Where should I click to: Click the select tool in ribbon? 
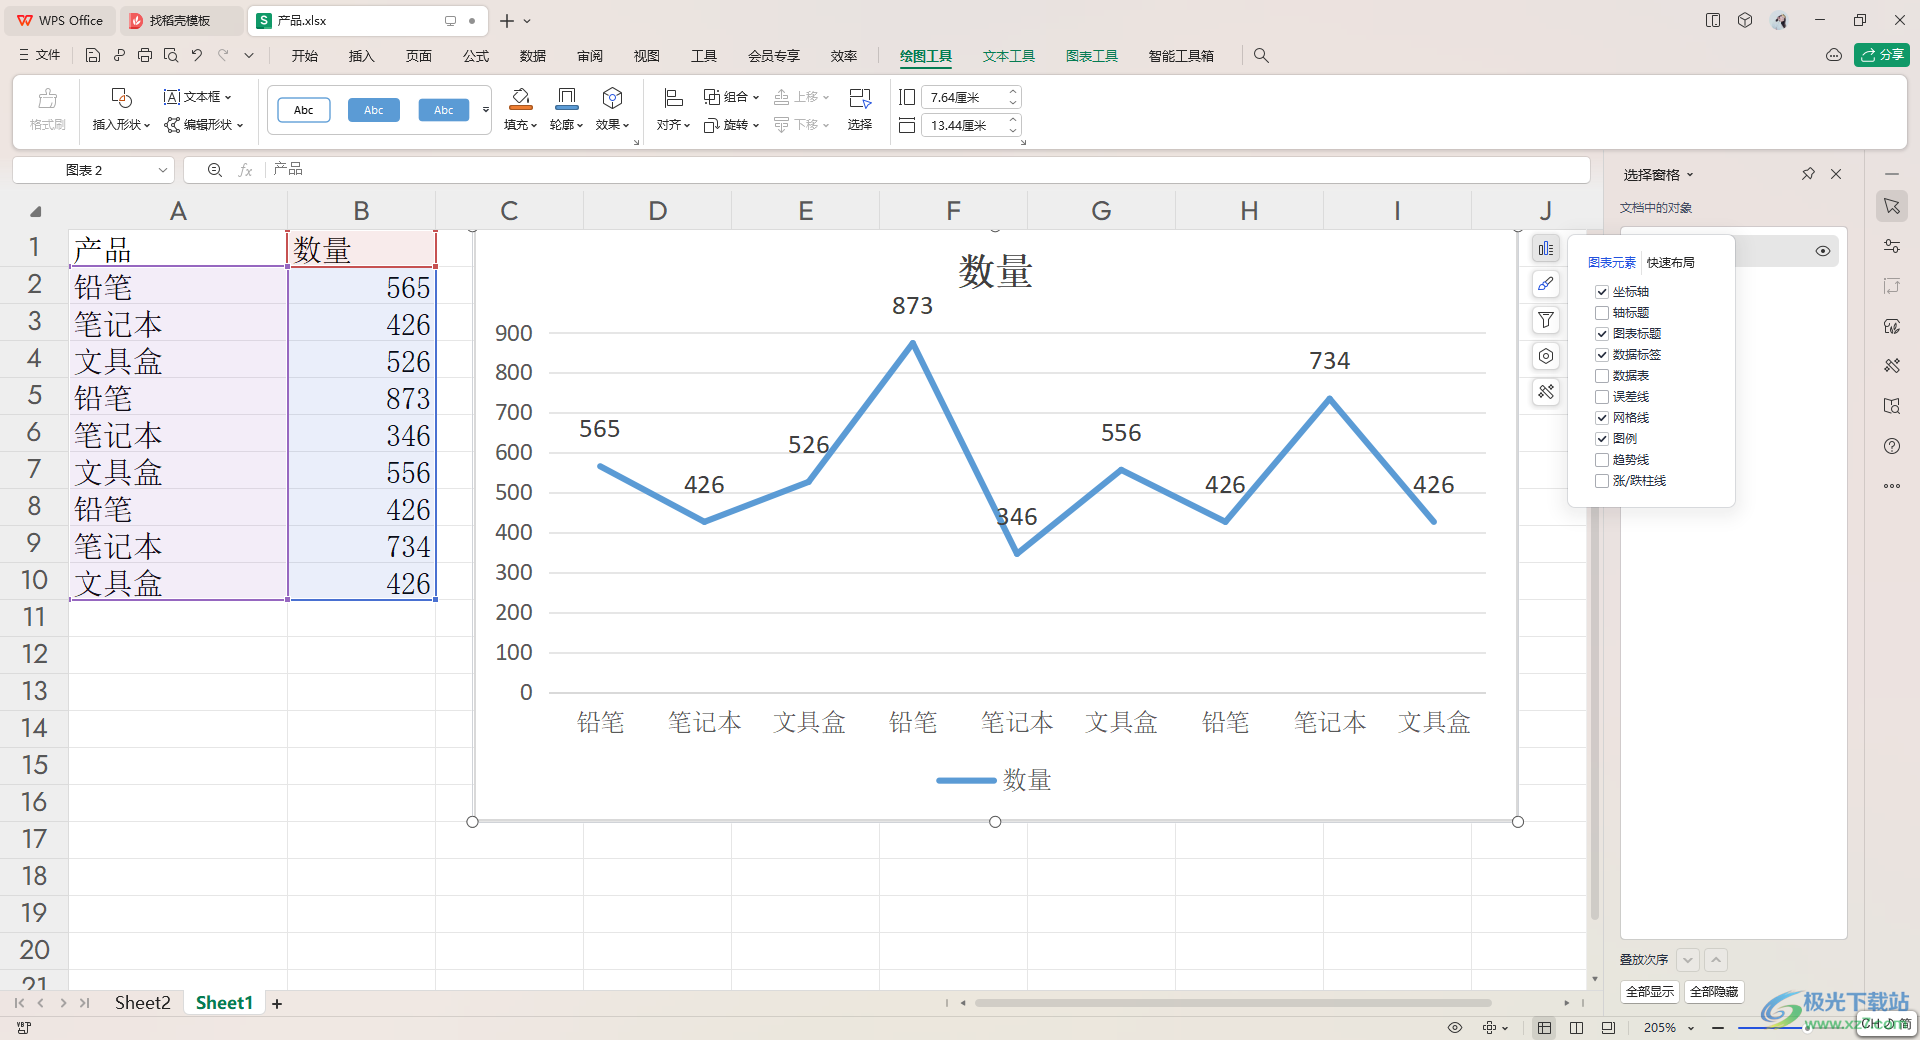point(860,109)
